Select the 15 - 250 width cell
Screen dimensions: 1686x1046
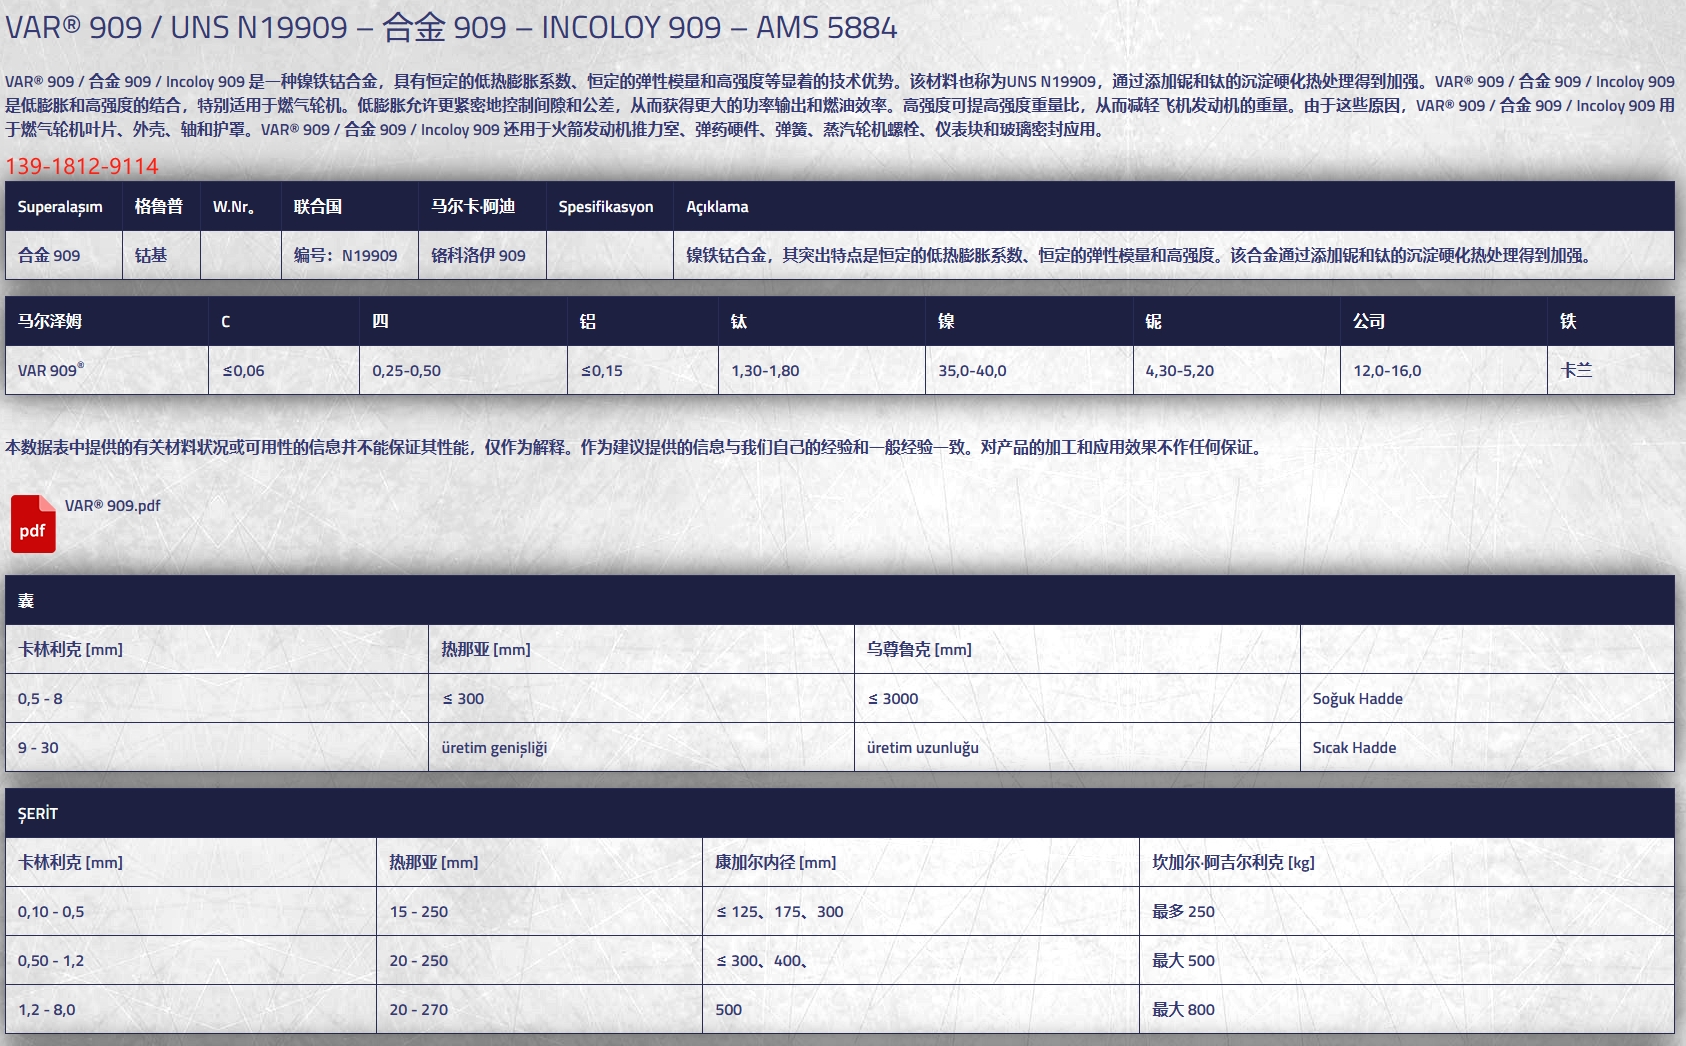pos(540,911)
